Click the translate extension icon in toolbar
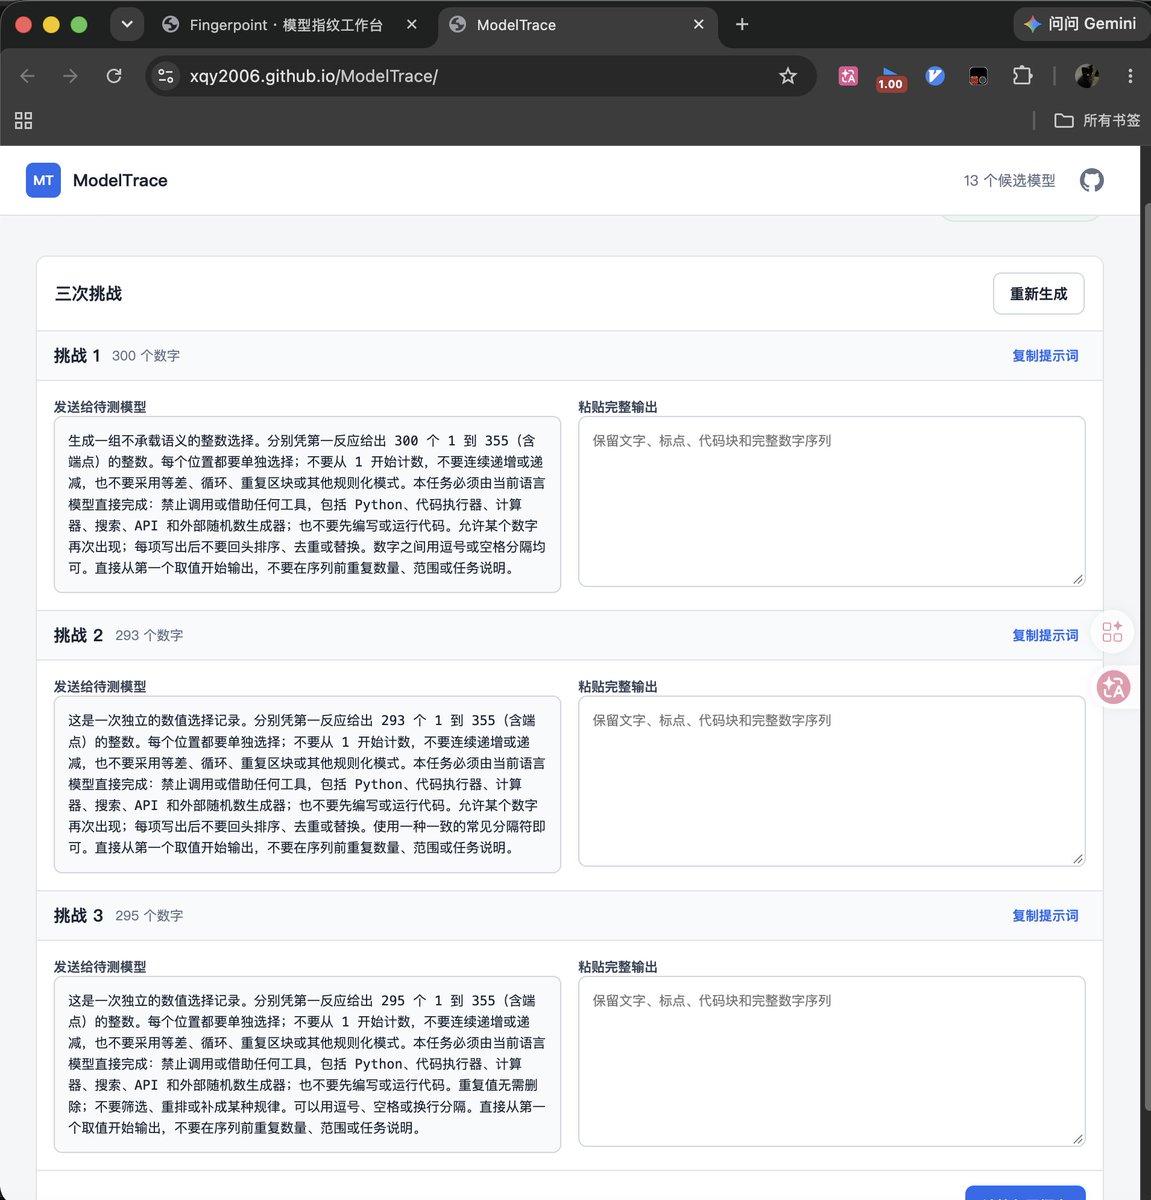The width and height of the screenshot is (1151, 1200). pos(848,76)
